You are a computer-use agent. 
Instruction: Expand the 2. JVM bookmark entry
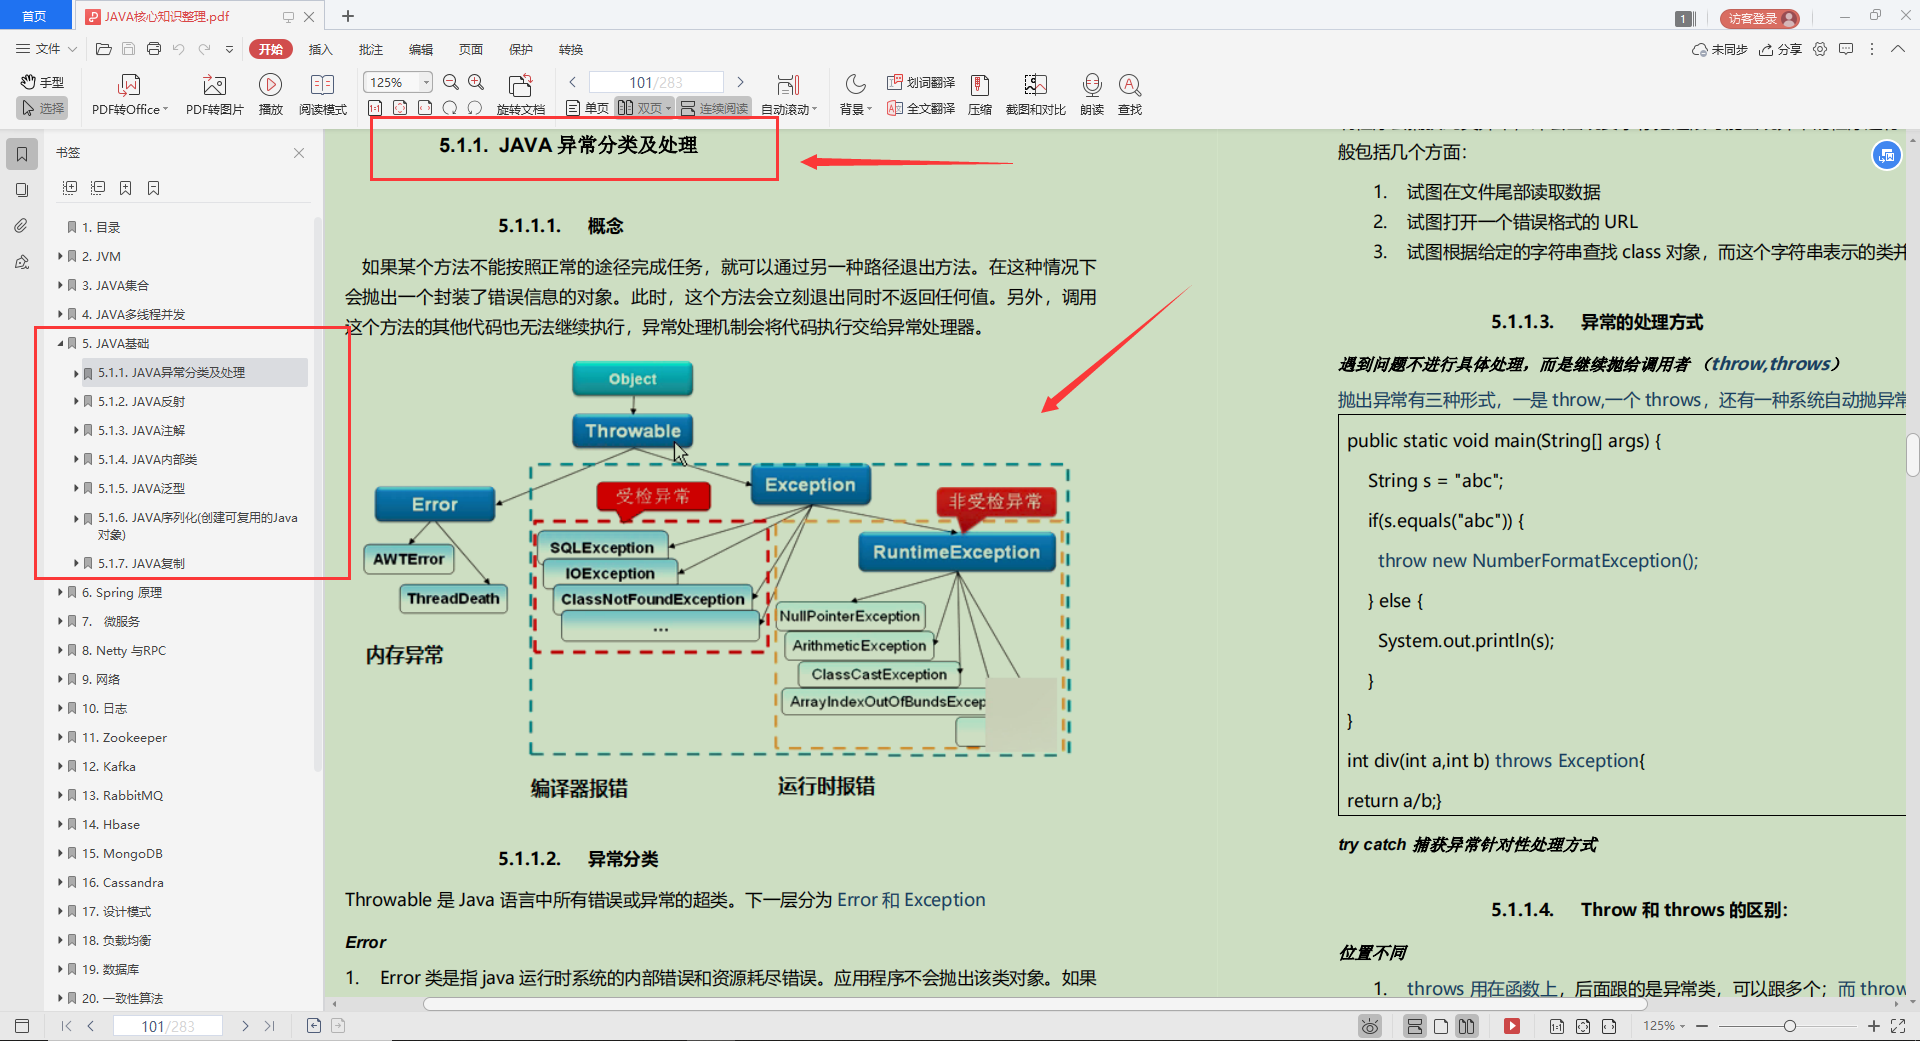click(x=61, y=256)
